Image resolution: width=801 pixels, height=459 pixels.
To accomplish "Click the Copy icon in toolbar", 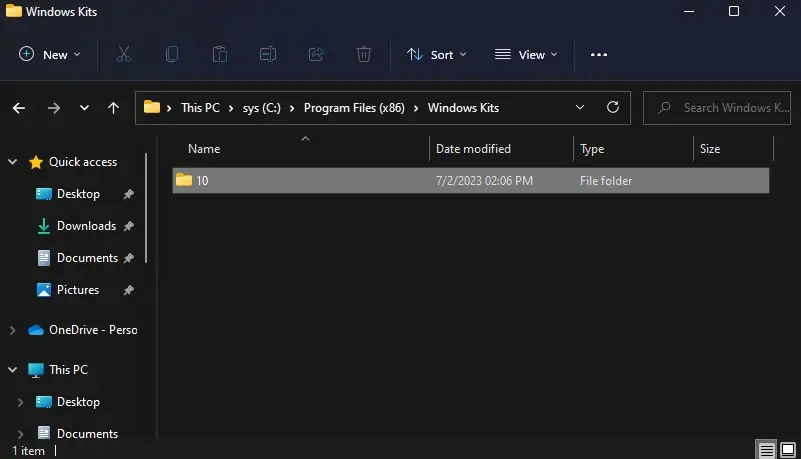I will click(x=172, y=54).
